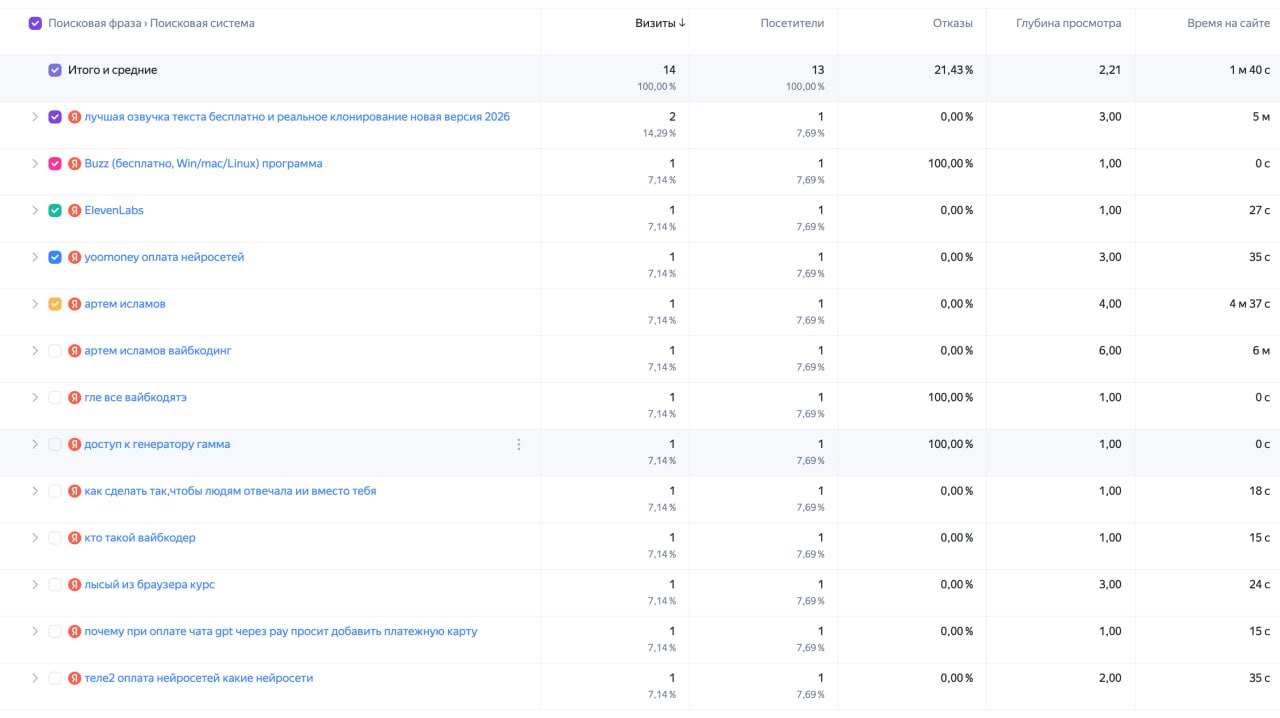Expand the 'почему при оплате чата gpt' row
Viewport: 1280px width, 718px height.
[35, 631]
